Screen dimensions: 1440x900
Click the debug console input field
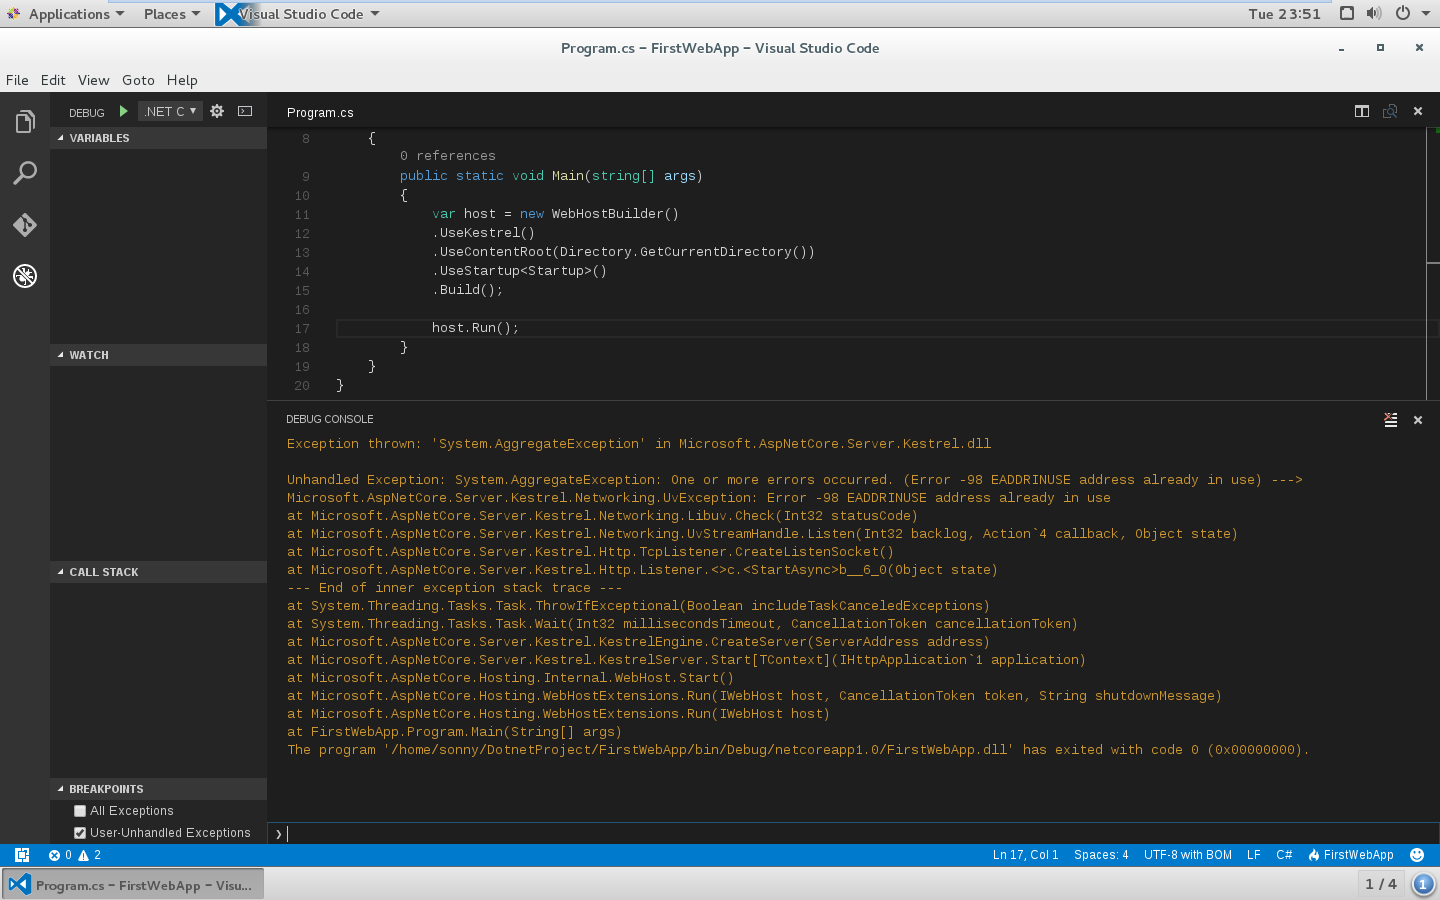pyautogui.click(x=855, y=834)
